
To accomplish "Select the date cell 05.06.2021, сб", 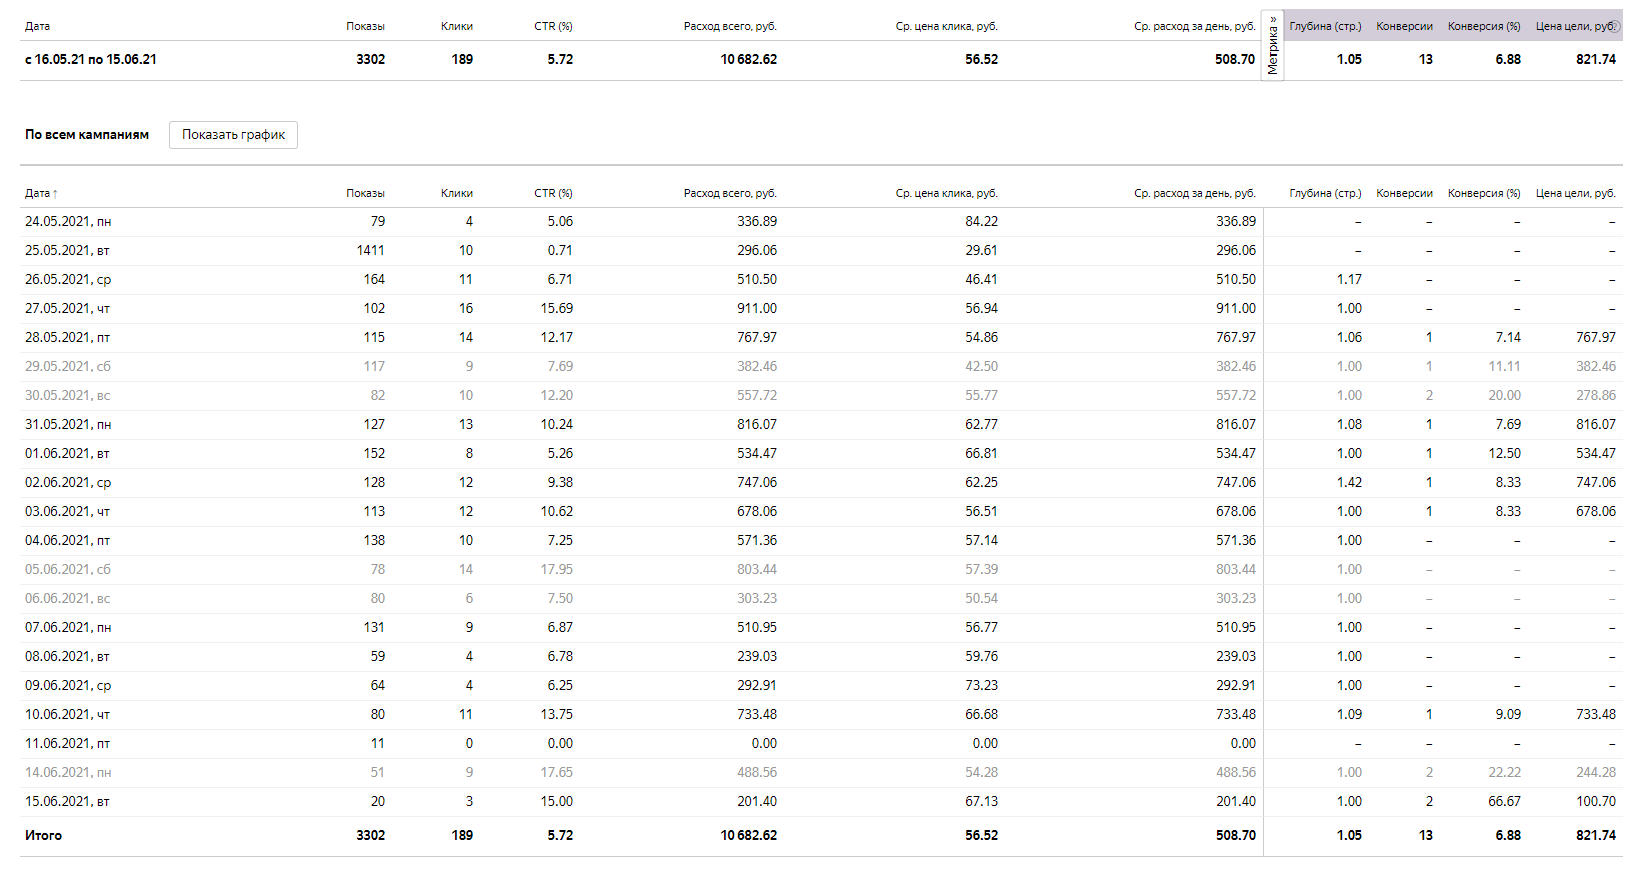I will [x=68, y=569].
